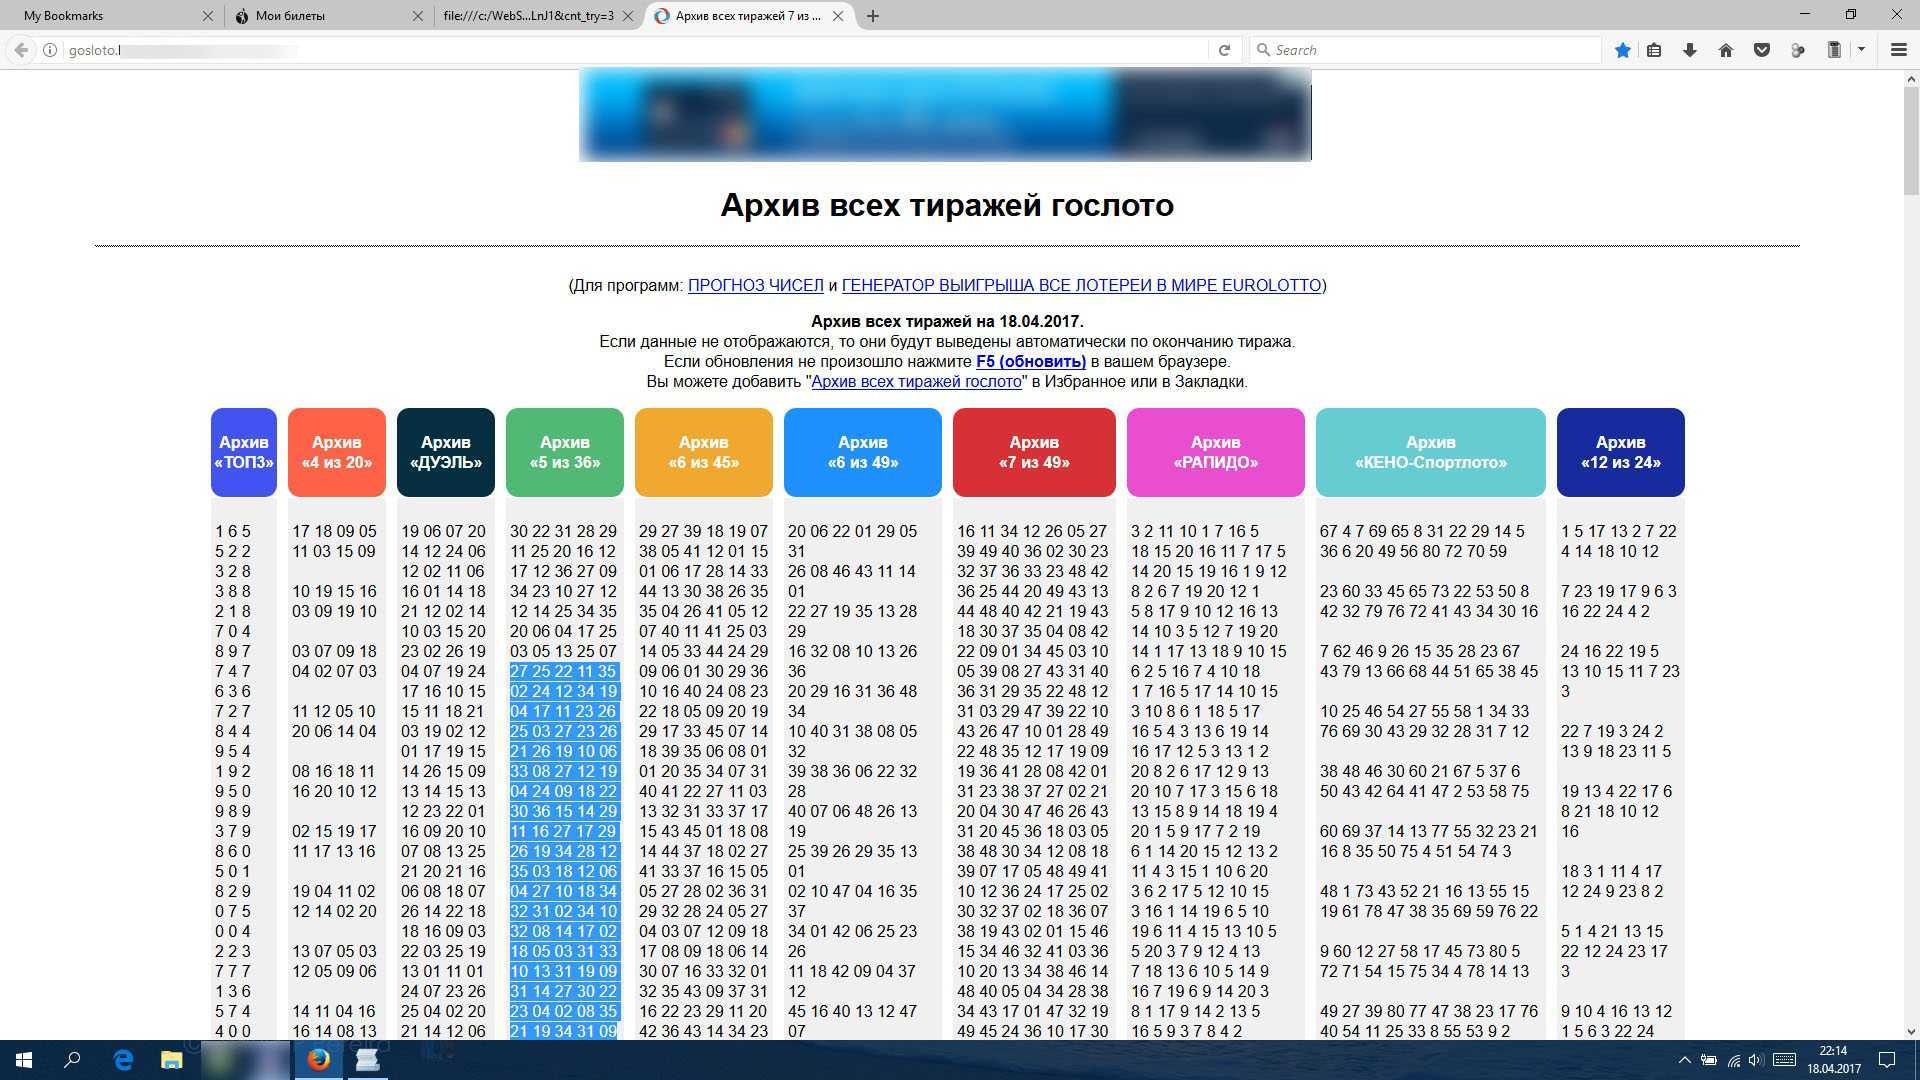Open the Архив «РАПИДО» button

[x=1216, y=452]
